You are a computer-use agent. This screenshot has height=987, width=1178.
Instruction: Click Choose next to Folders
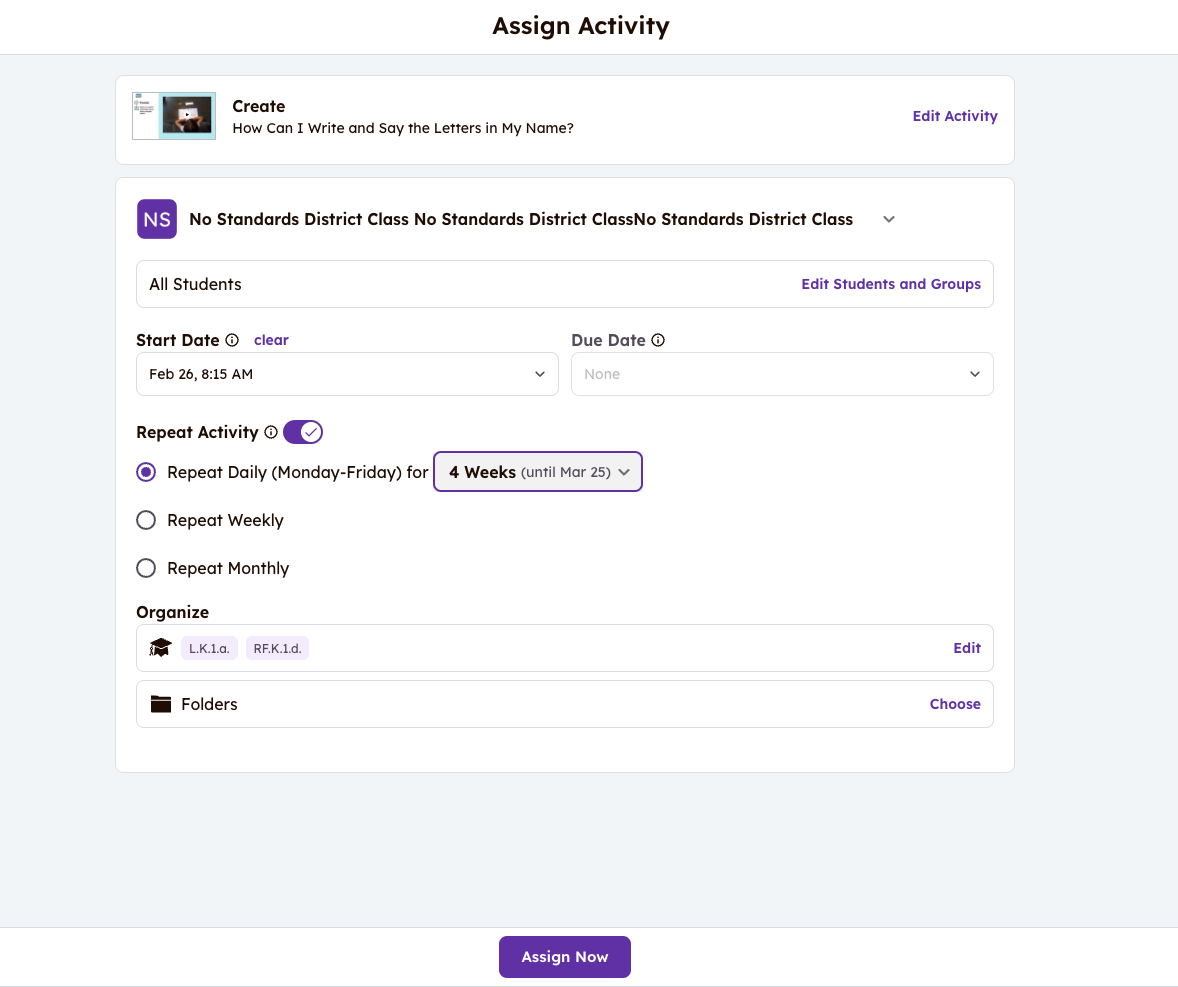tap(955, 704)
